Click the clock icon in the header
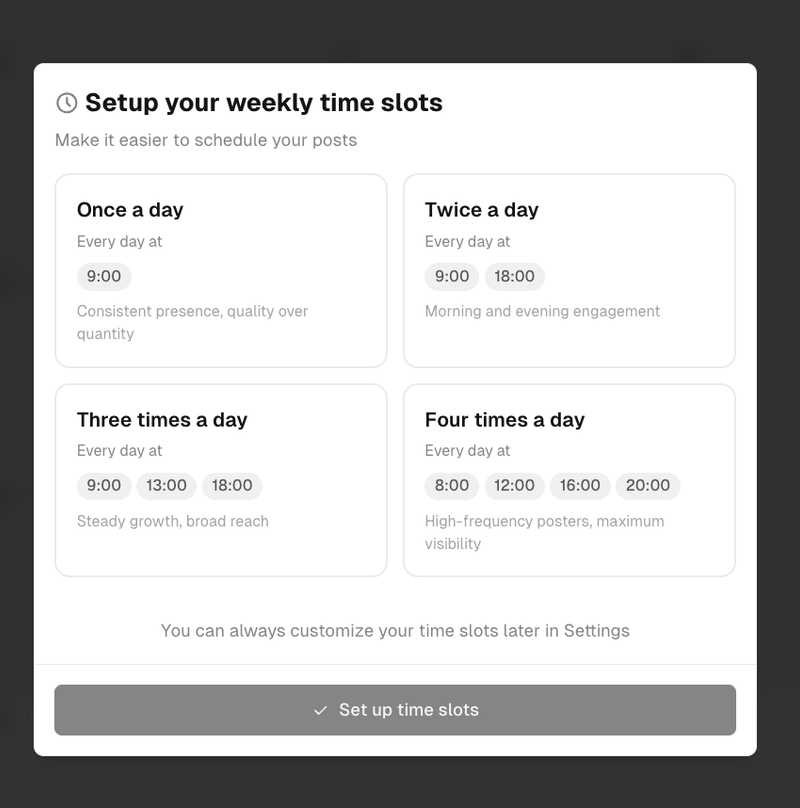This screenshot has width=800, height=808. click(65, 101)
